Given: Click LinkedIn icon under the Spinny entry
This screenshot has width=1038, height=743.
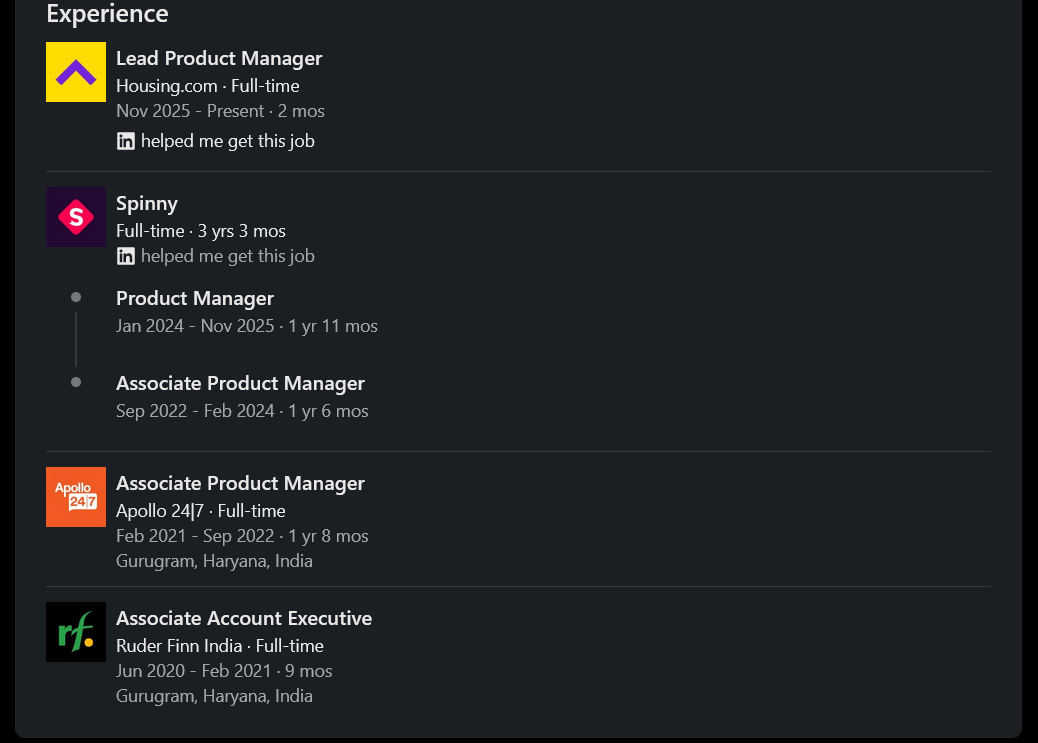Looking at the screenshot, I should tap(126, 256).
